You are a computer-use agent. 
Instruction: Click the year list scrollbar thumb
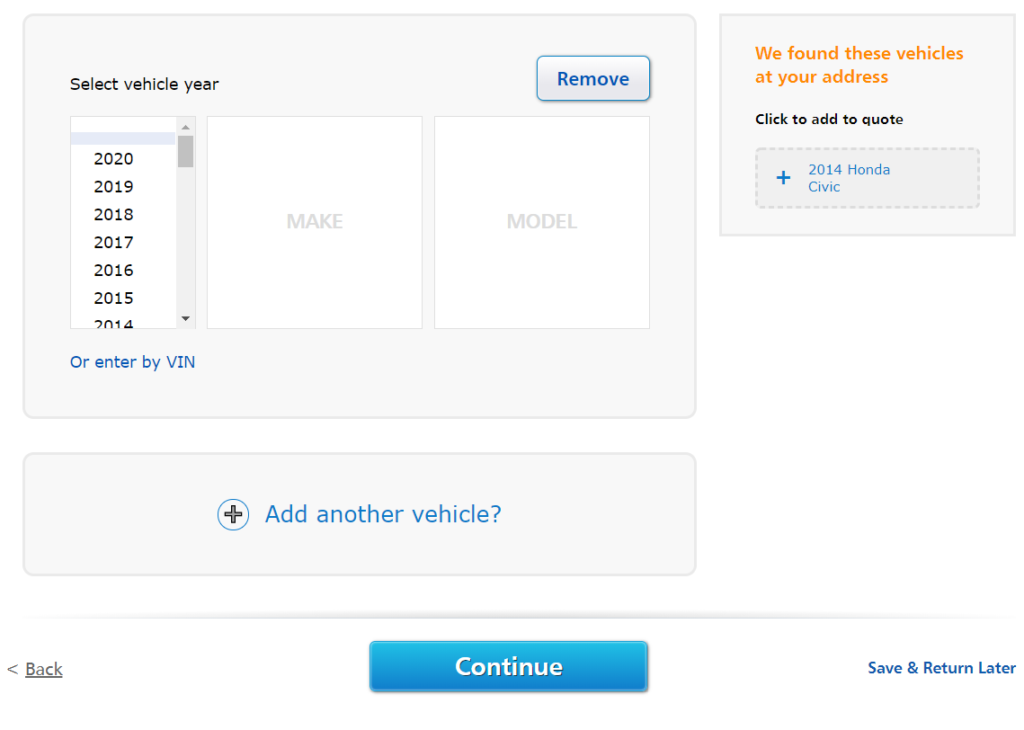[x=185, y=151]
